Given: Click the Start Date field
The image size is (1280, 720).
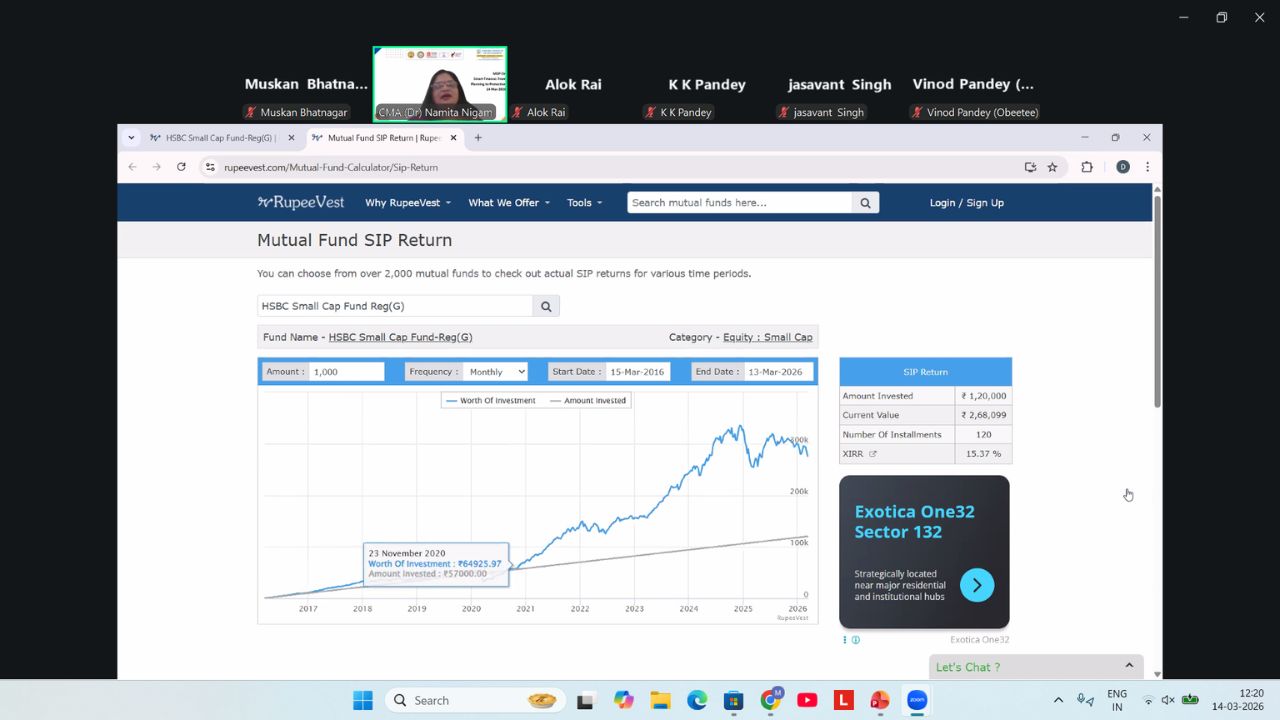Looking at the screenshot, I should pos(637,371).
